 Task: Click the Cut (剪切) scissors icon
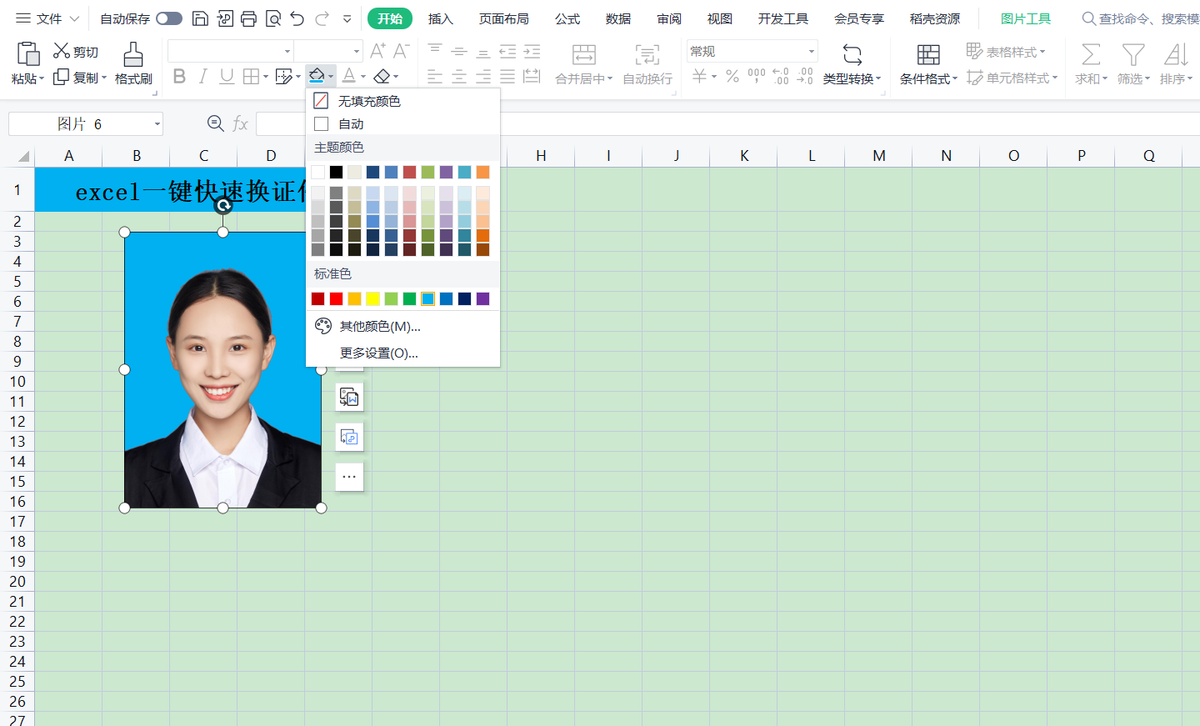point(62,51)
